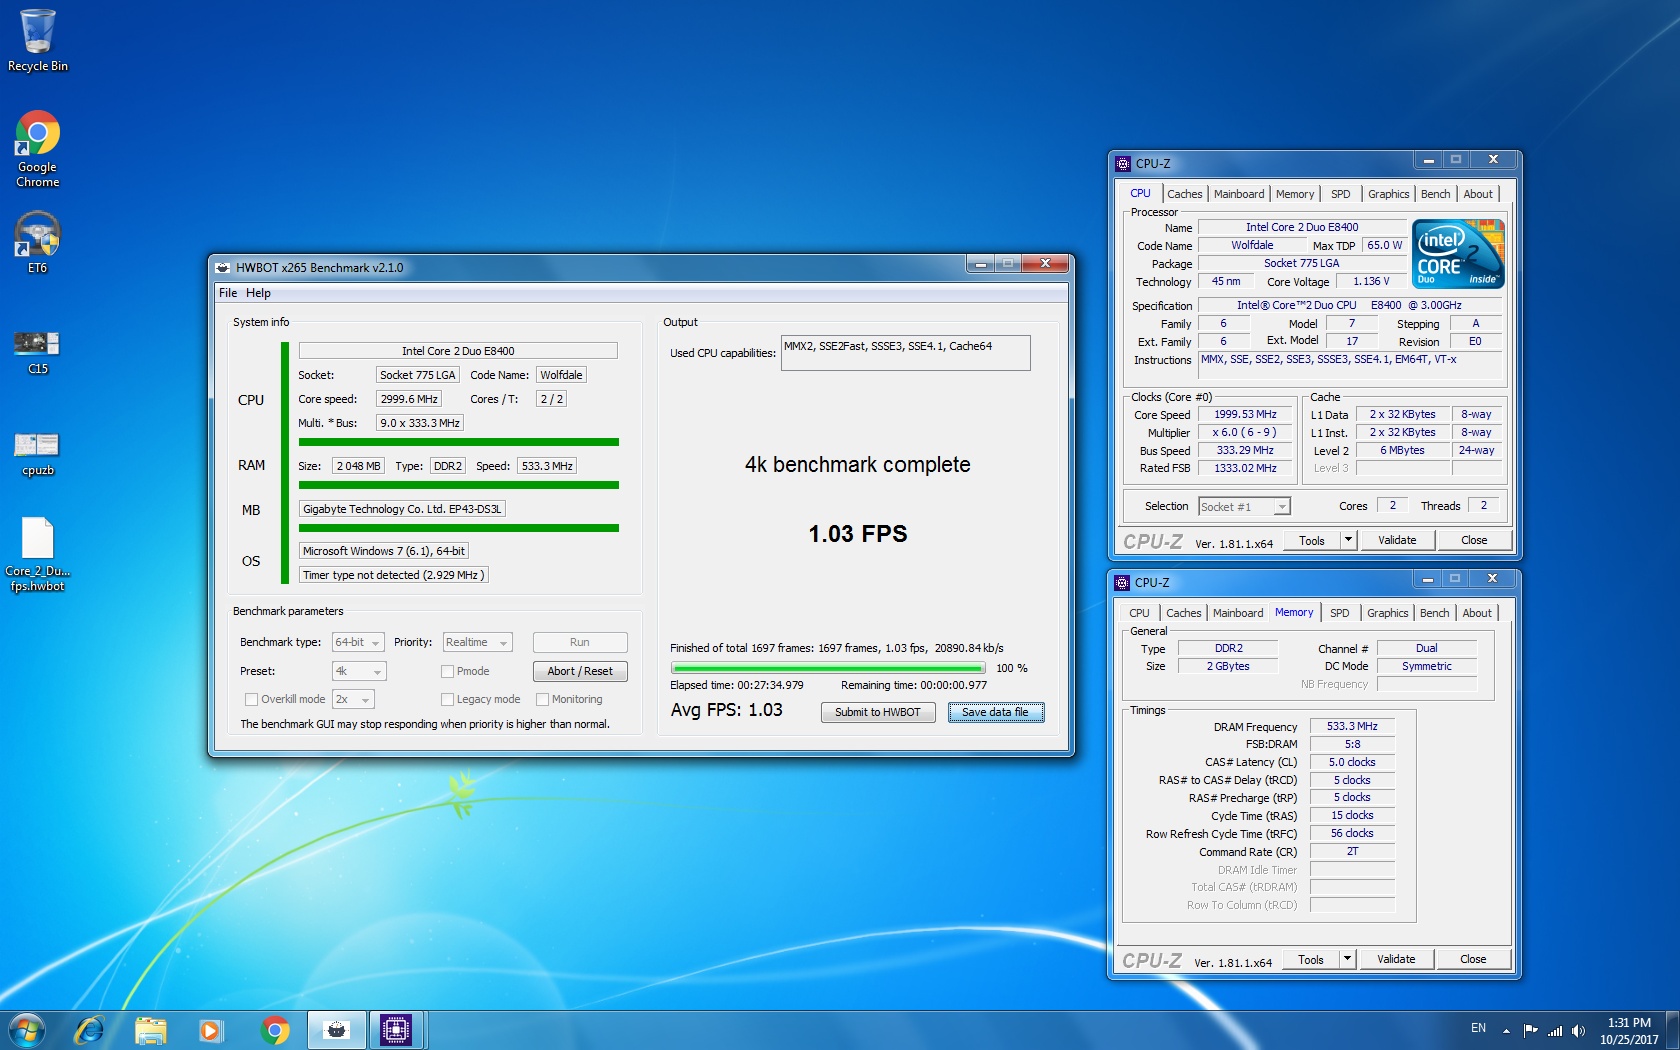Click the Core speed 2999.6 MHz field

coord(409,399)
